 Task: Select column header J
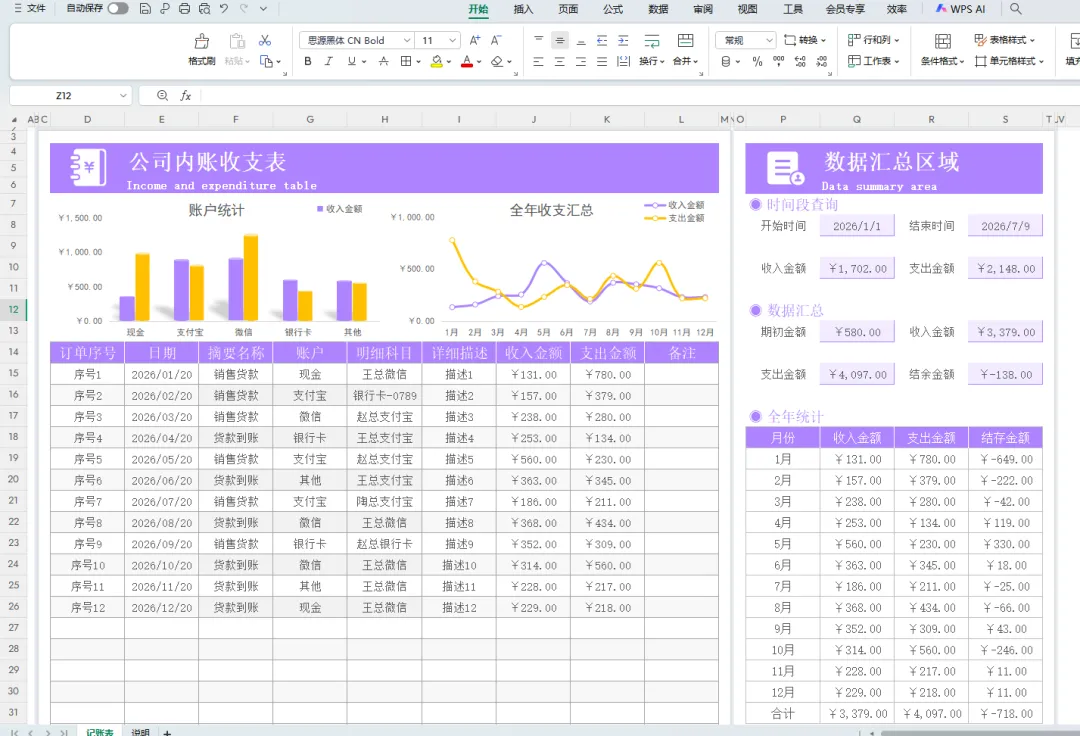533,119
